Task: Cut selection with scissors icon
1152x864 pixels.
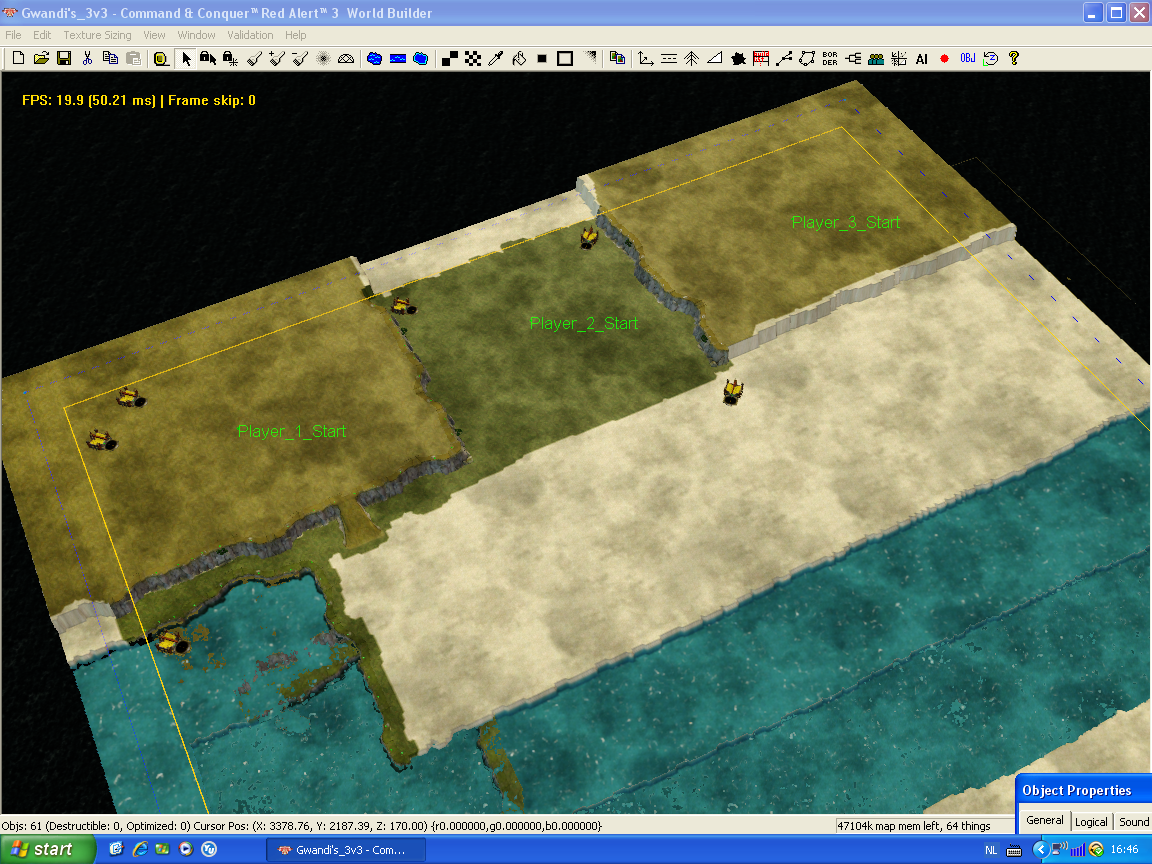Action: (x=87, y=58)
